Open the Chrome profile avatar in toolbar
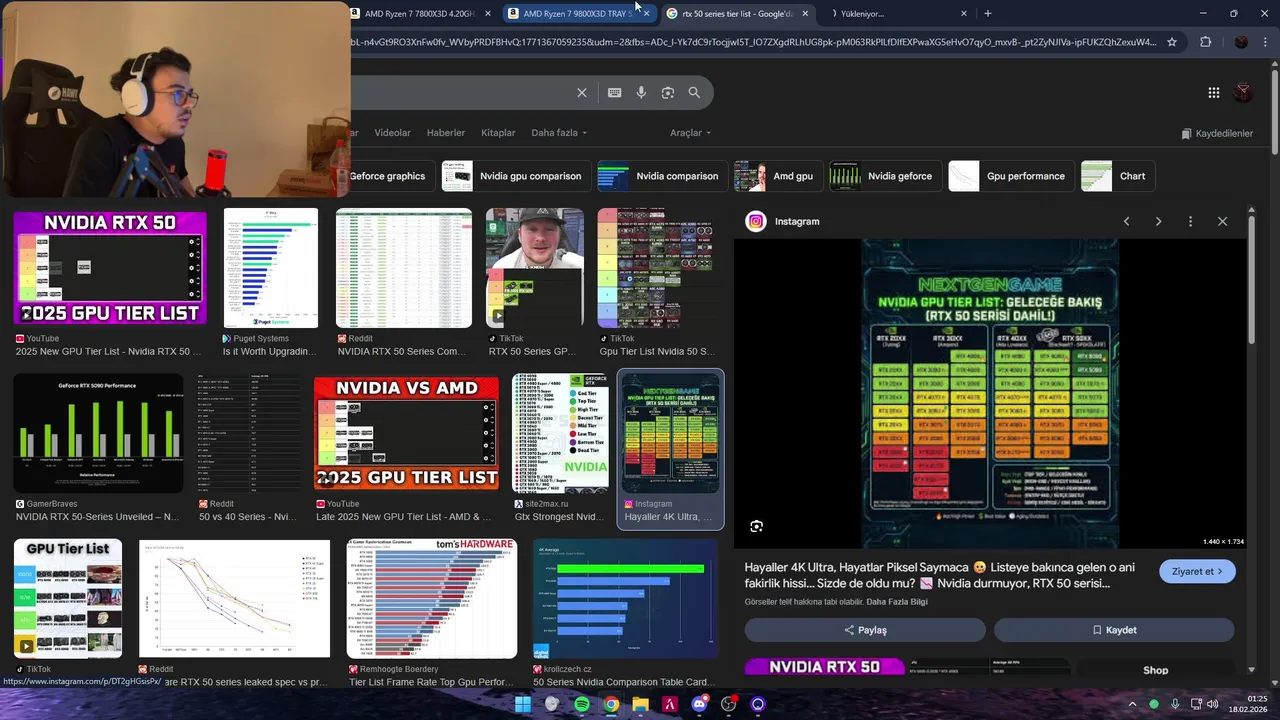Viewport: 1280px width, 720px height. coord(1241,42)
